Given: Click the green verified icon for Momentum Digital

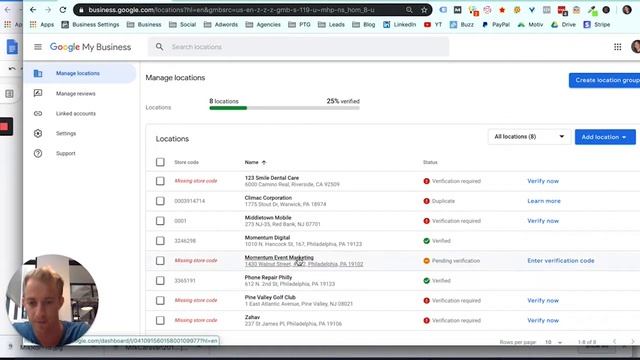Looking at the screenshot, I should click(x=427, y=241).
